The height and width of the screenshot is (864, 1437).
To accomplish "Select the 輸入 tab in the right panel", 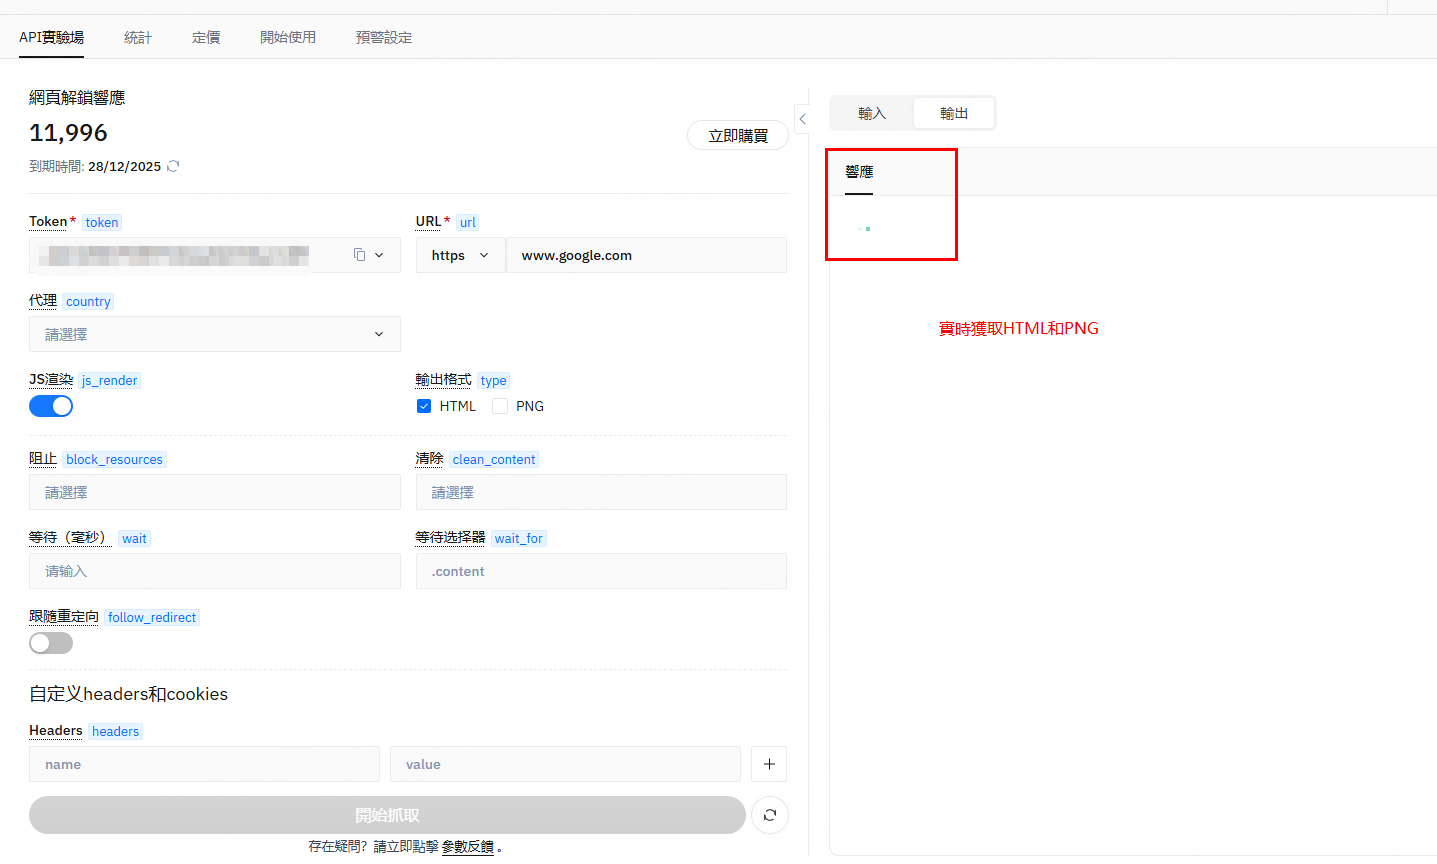I will tap(872, 113).
